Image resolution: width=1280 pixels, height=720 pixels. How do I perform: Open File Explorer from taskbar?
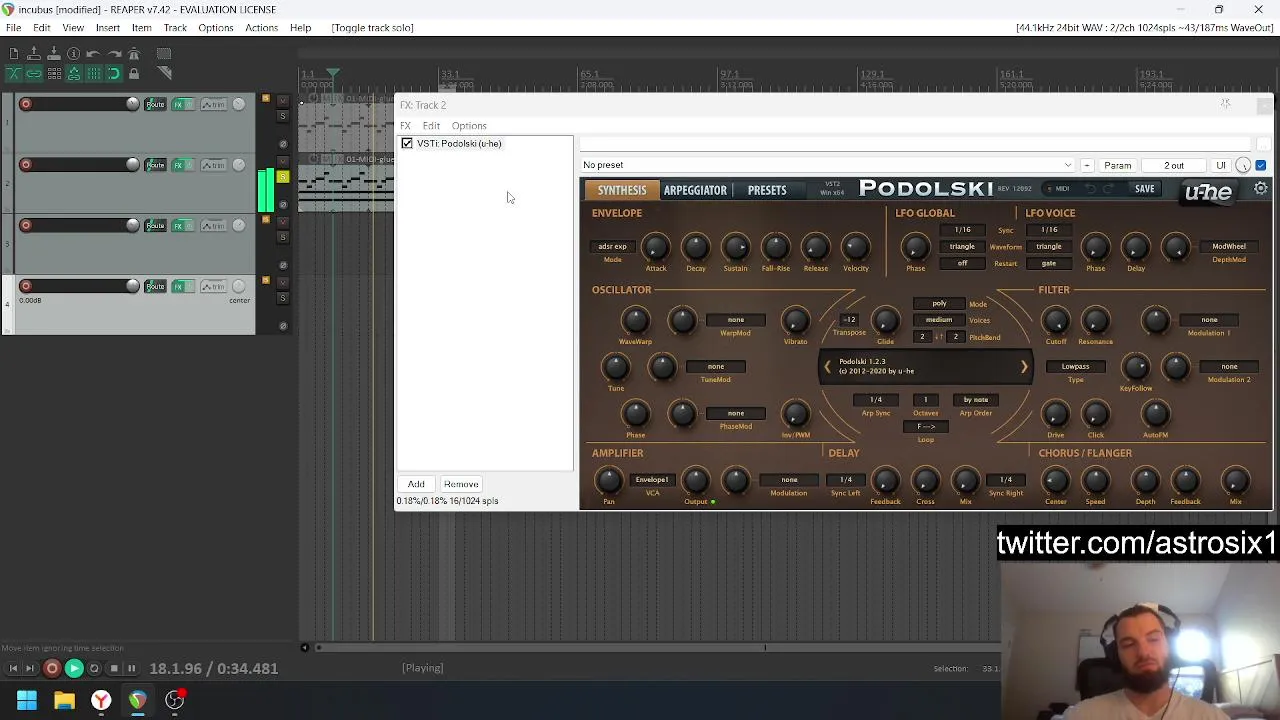[x=64, y=700]
